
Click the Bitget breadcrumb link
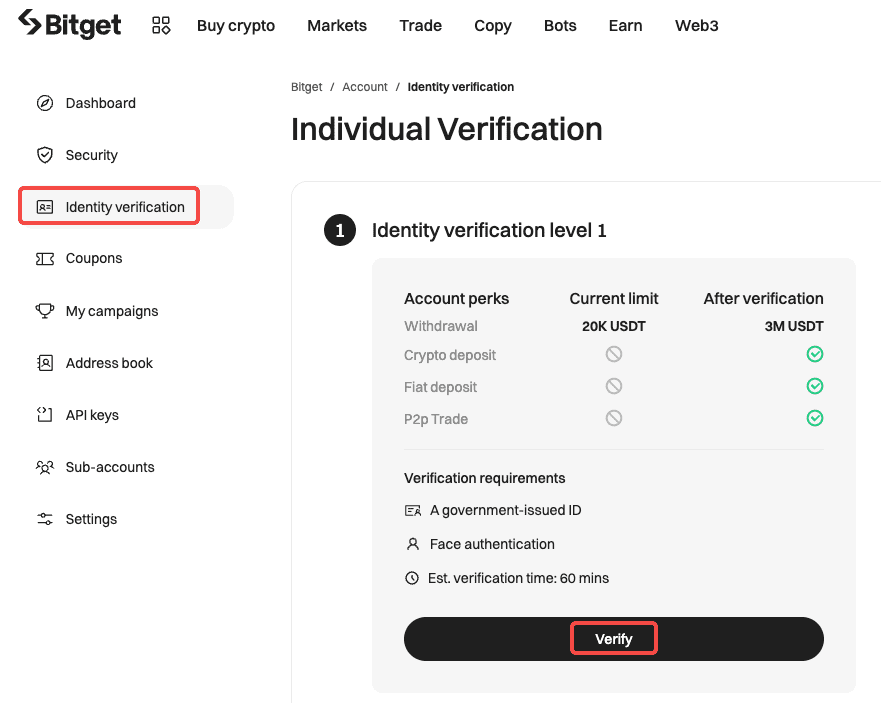click(x=307, y=87)
